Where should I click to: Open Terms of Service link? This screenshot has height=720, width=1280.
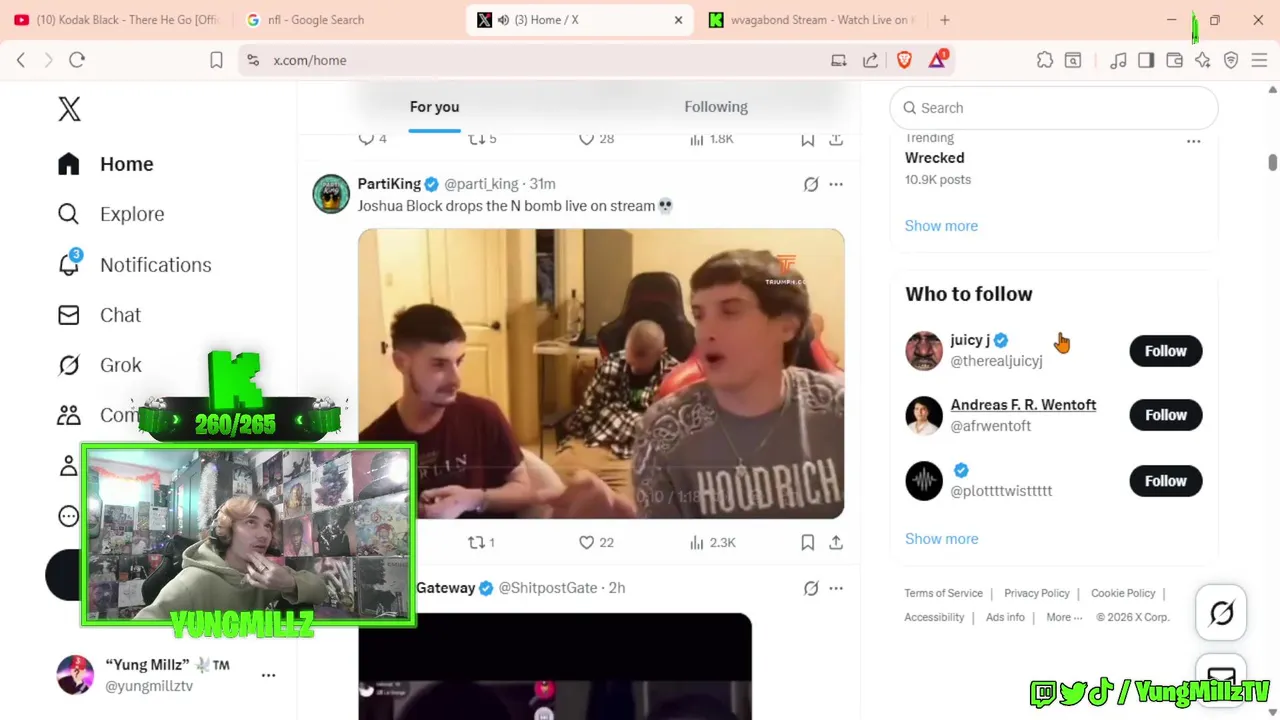click(x=943, y=593)
